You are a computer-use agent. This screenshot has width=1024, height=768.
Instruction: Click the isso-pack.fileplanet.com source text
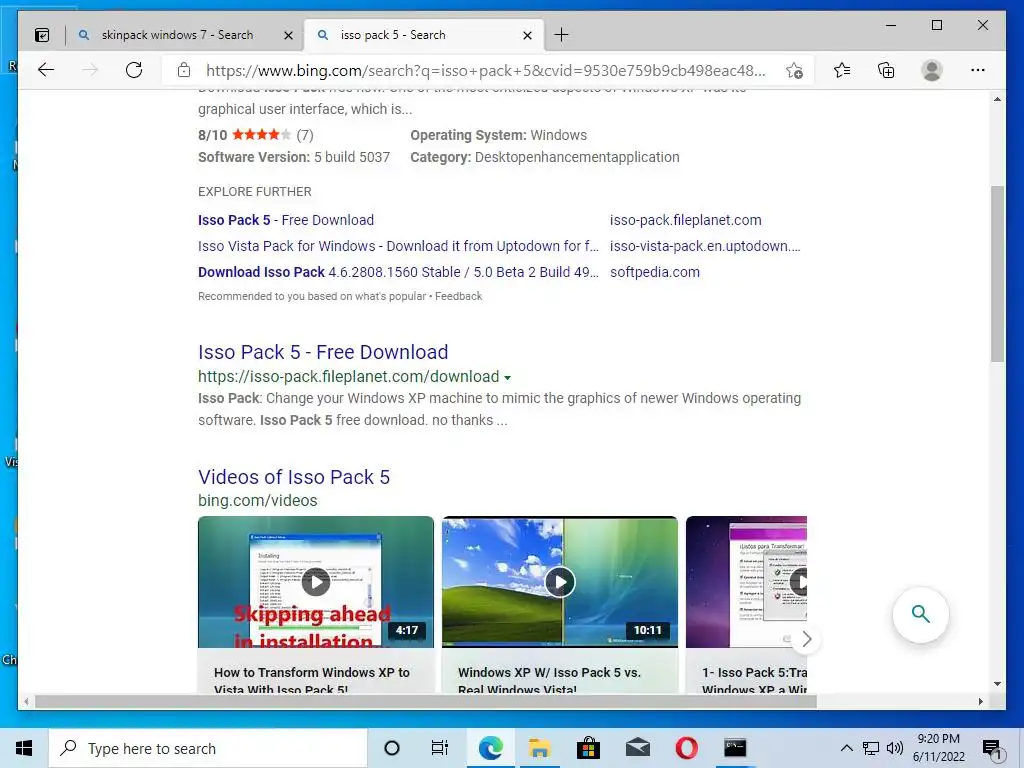coord(686,220)
